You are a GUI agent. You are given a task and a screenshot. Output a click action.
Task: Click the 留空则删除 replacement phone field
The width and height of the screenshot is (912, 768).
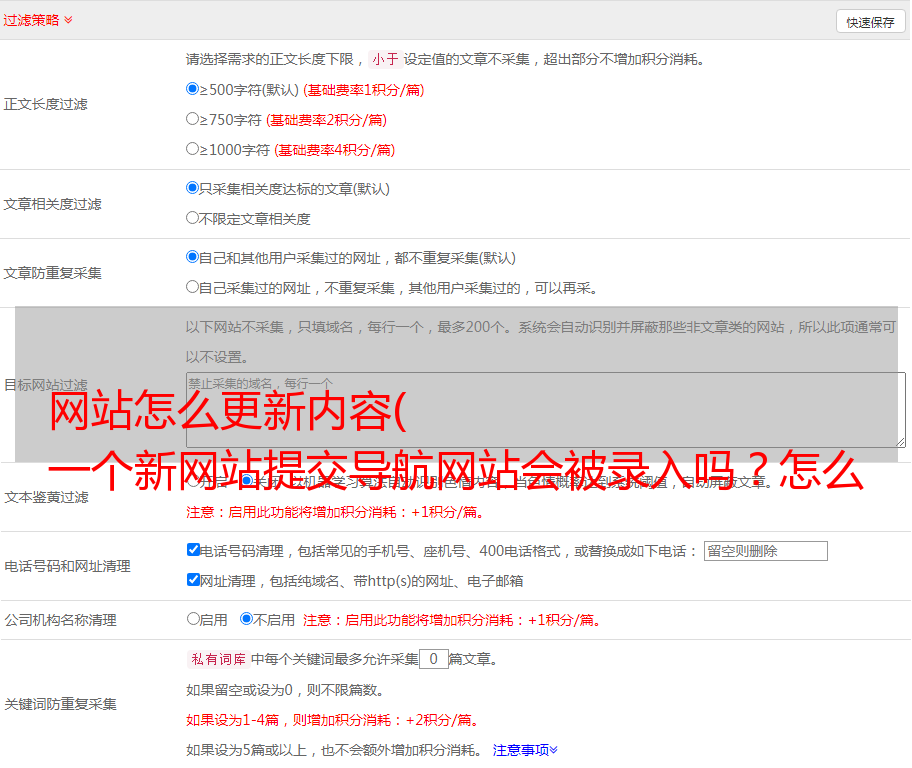[x=765, y=551]
